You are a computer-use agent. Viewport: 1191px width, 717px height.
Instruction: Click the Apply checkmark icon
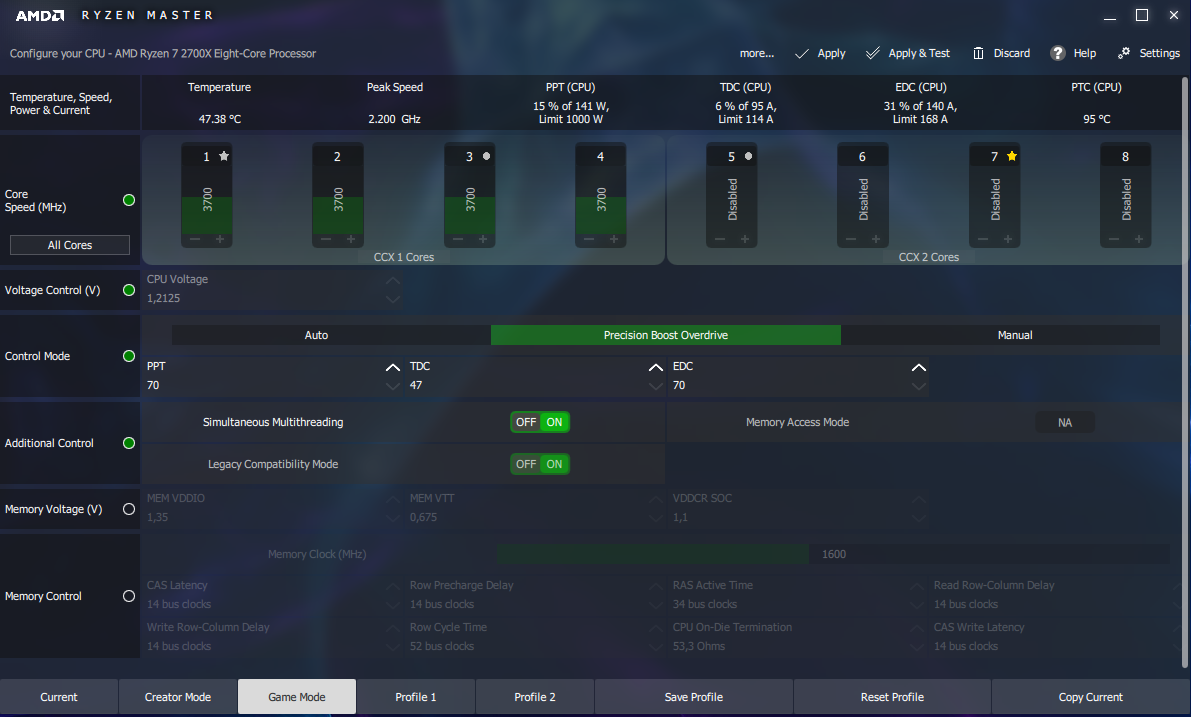(x=801, y=53)
